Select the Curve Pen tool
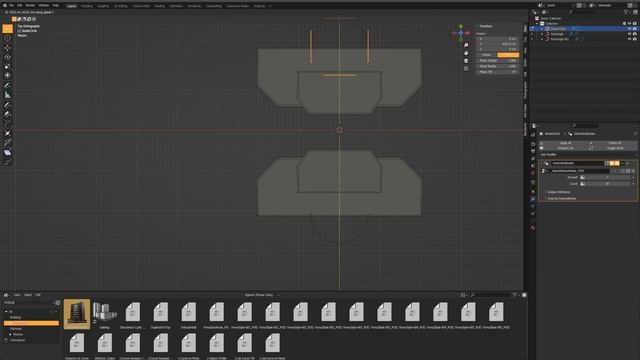640x360 pixels. tap(7, 114)
